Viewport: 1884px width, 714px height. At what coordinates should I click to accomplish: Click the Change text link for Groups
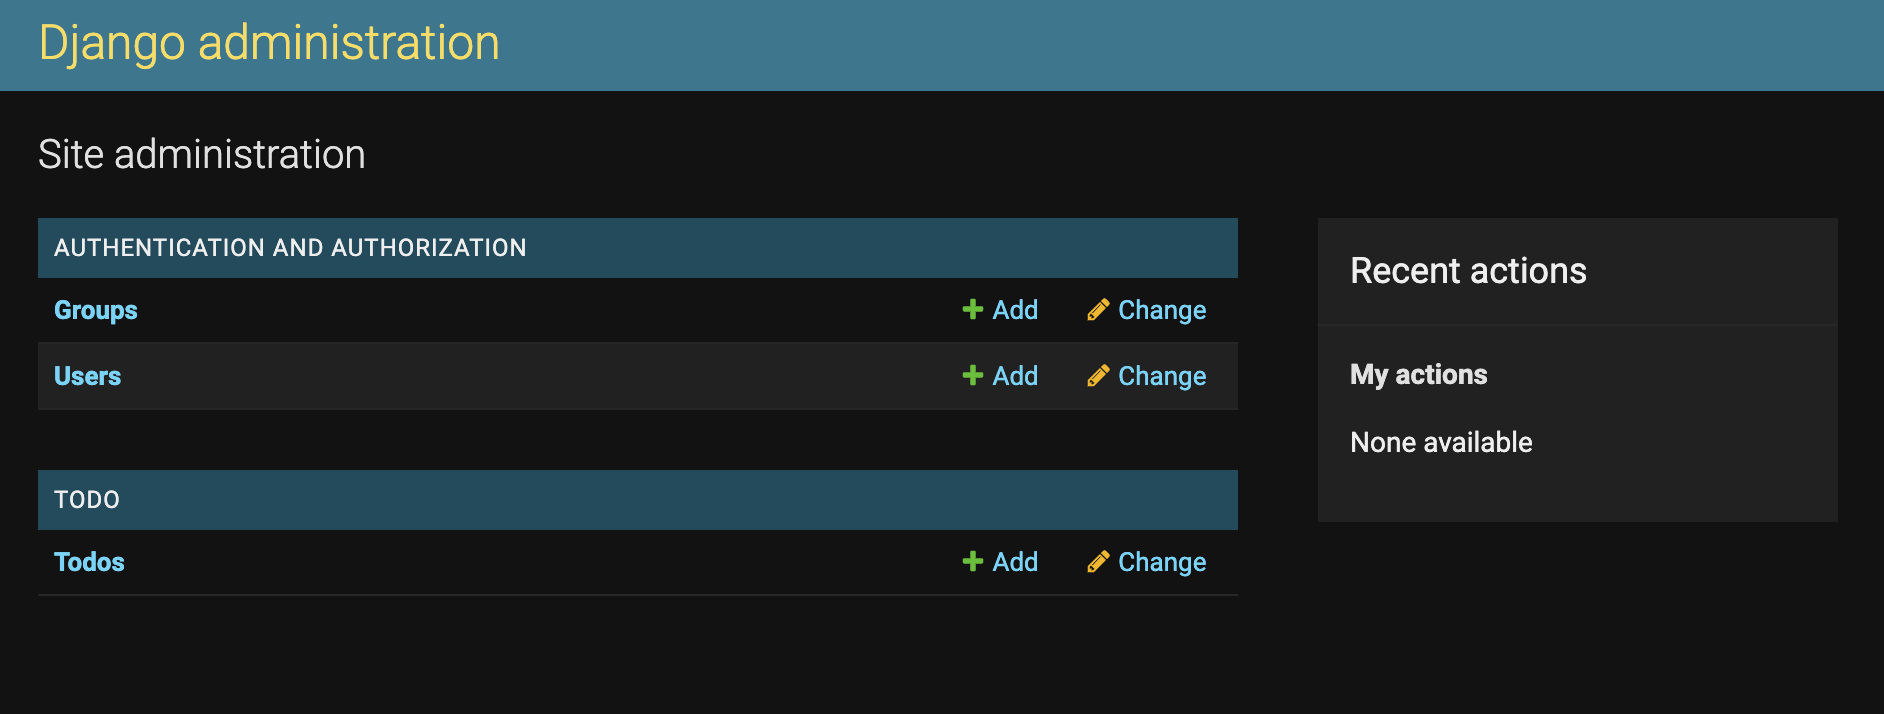click(1162, 310)
